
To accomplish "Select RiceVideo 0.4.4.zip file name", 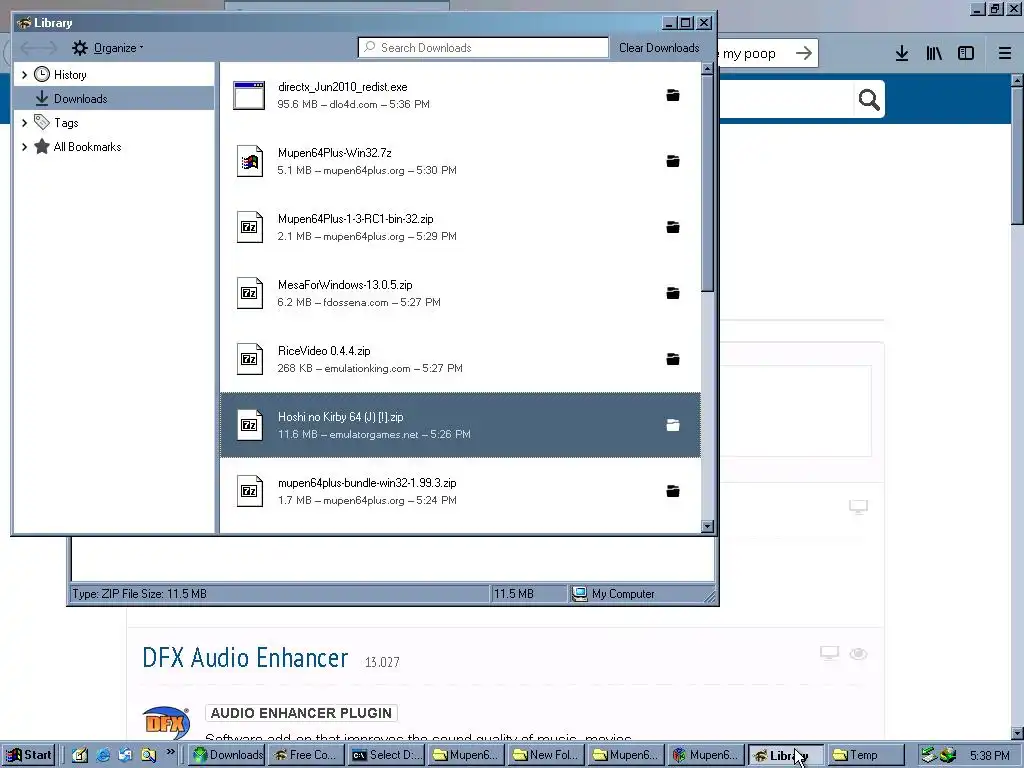I will tap(324, 351).
